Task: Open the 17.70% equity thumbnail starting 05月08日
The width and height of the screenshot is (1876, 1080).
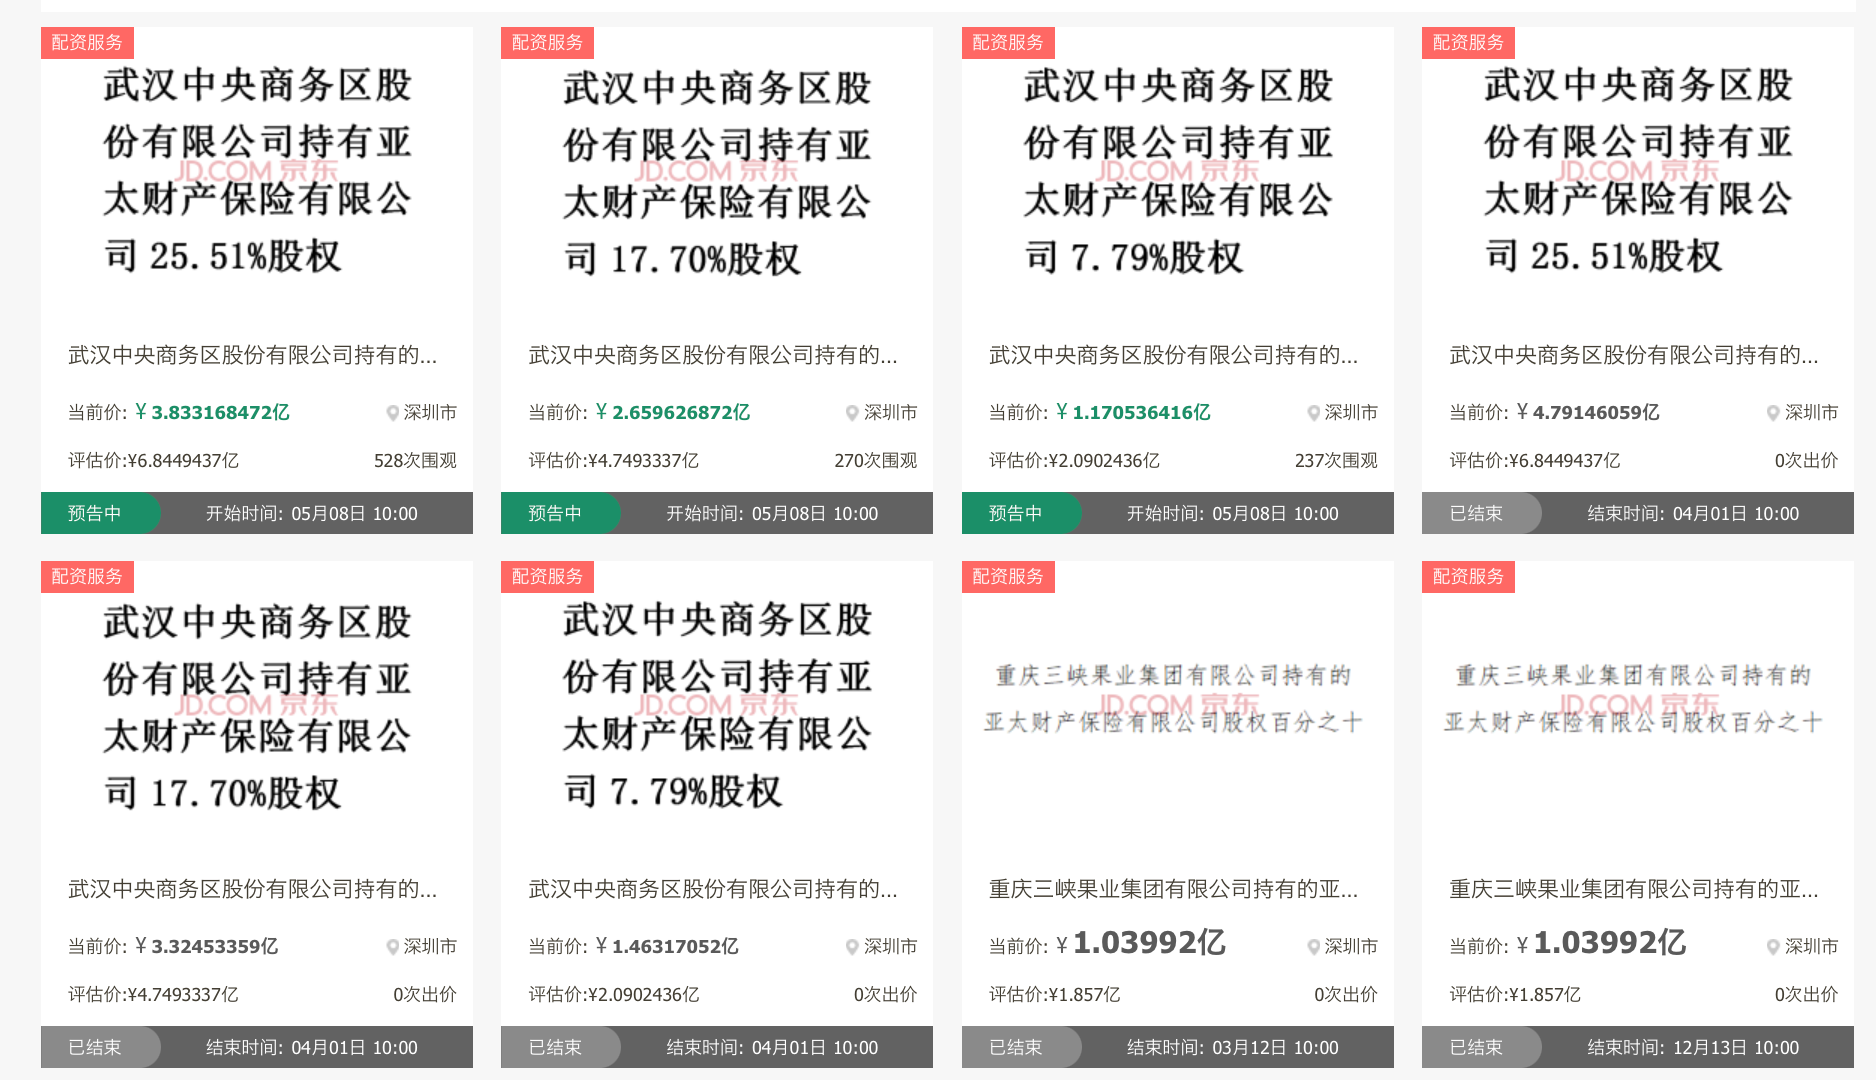Action: [717, 172]
